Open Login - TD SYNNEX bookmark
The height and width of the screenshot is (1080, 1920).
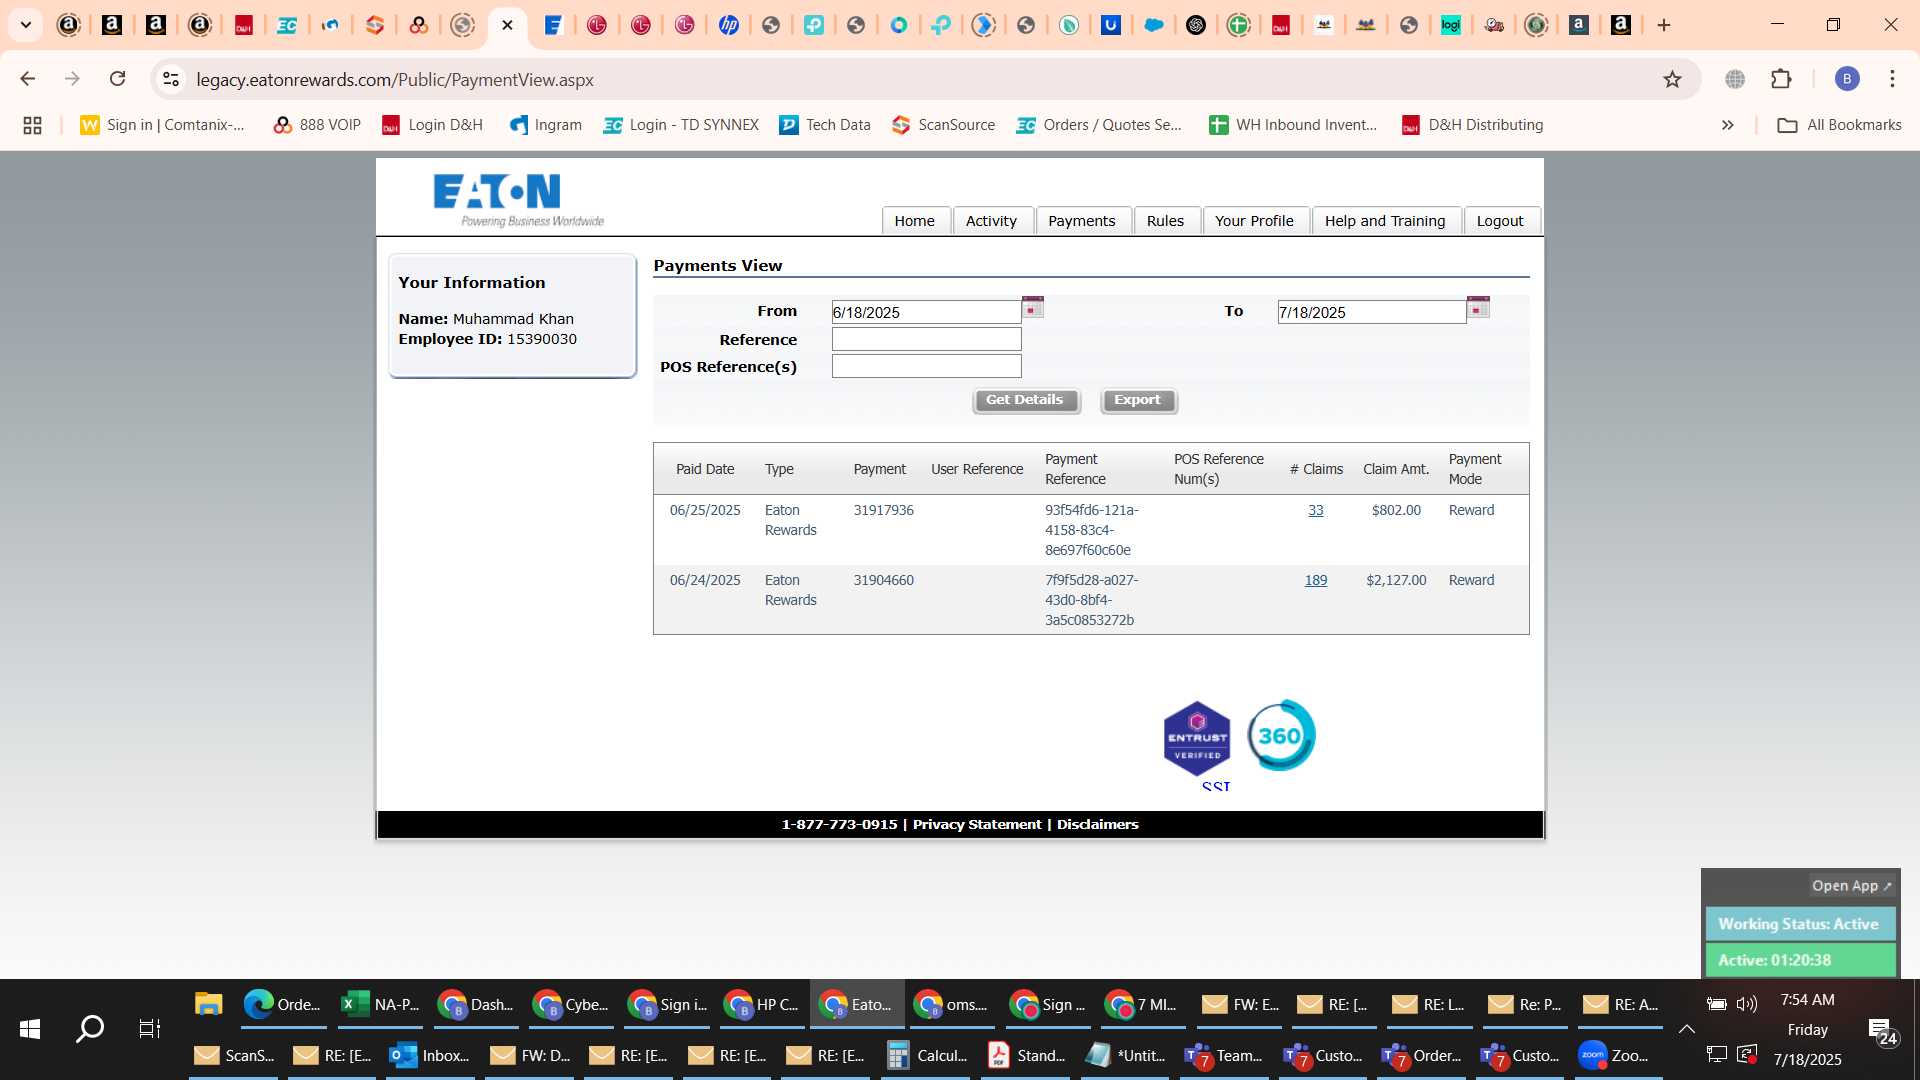(x=680, y=125)
